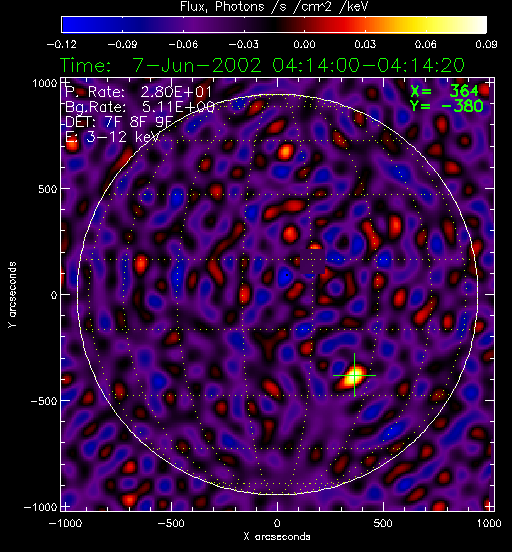Click the green Time range text
The height and width of the screenshot is (552, 512).
point(262,65)
